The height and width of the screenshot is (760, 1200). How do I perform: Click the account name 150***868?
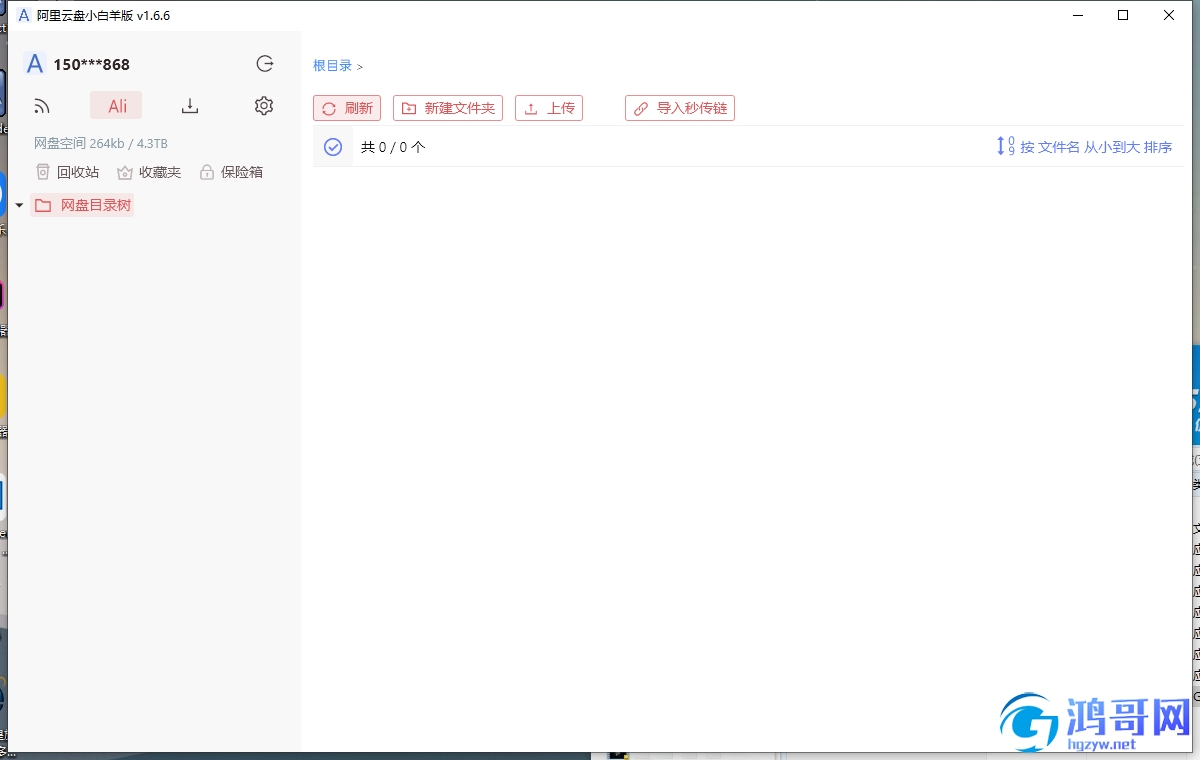click(92, 64)
